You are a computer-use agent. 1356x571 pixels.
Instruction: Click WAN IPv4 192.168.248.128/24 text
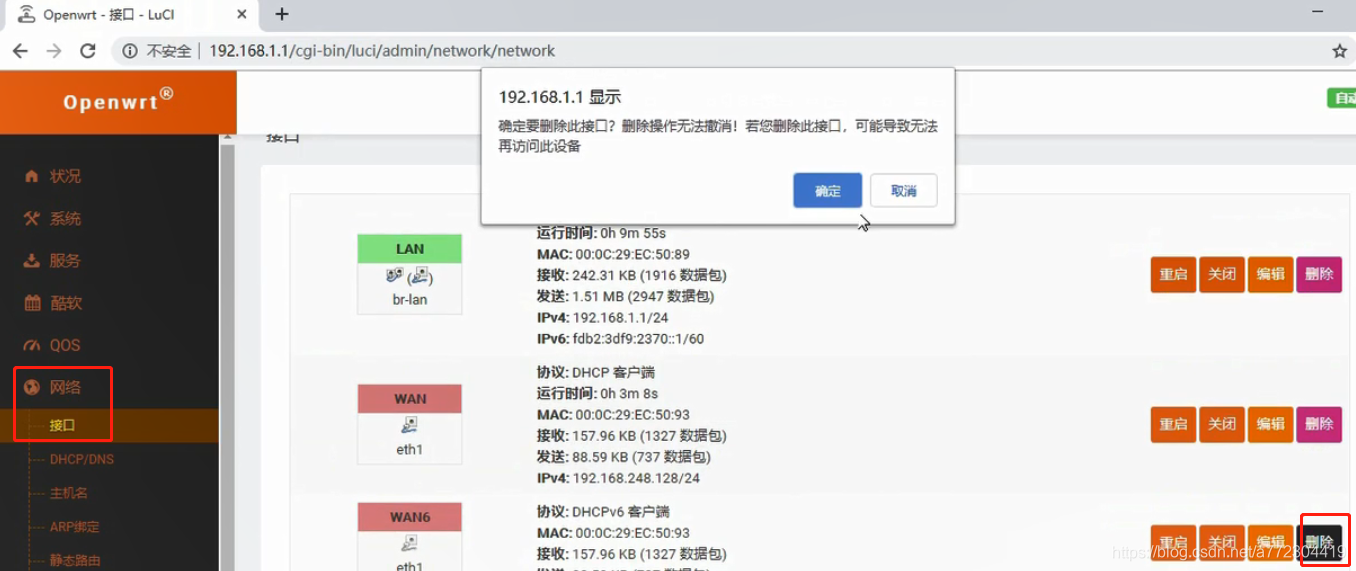tap(618, 478)
